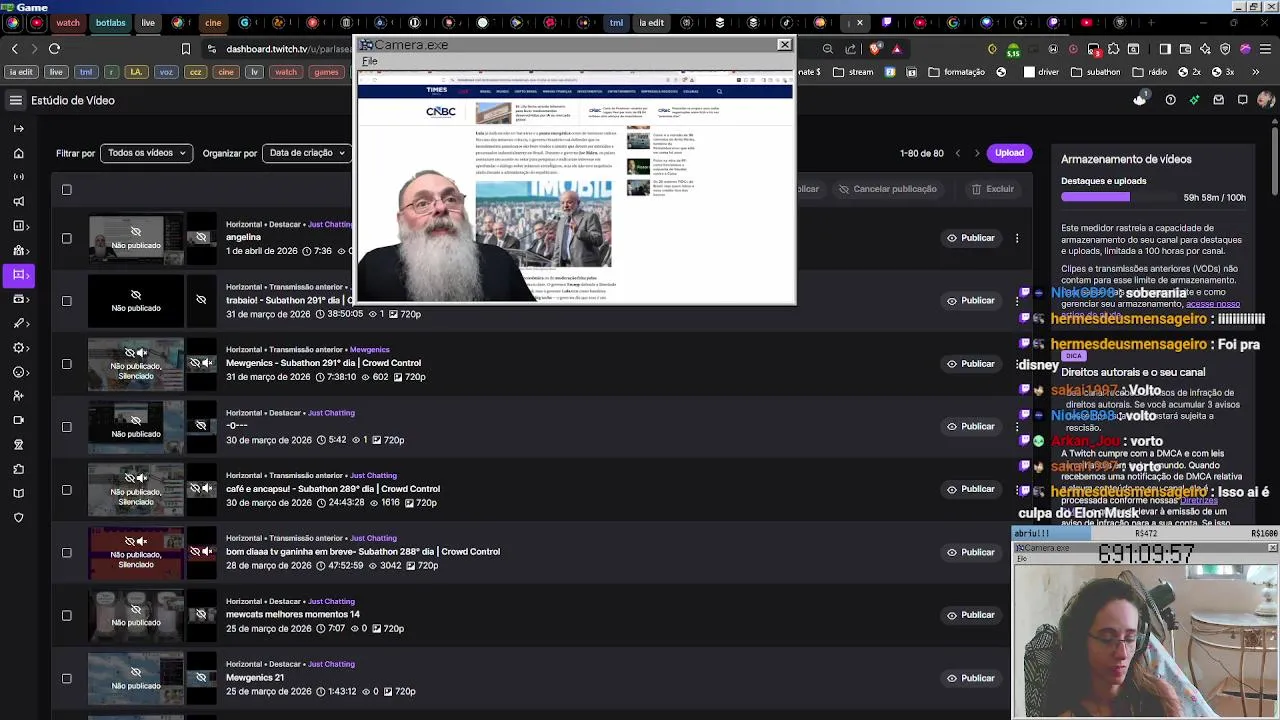Click the Excluir delete button
This screenshot has height=720, width=1280.
[x=992, y=189]
